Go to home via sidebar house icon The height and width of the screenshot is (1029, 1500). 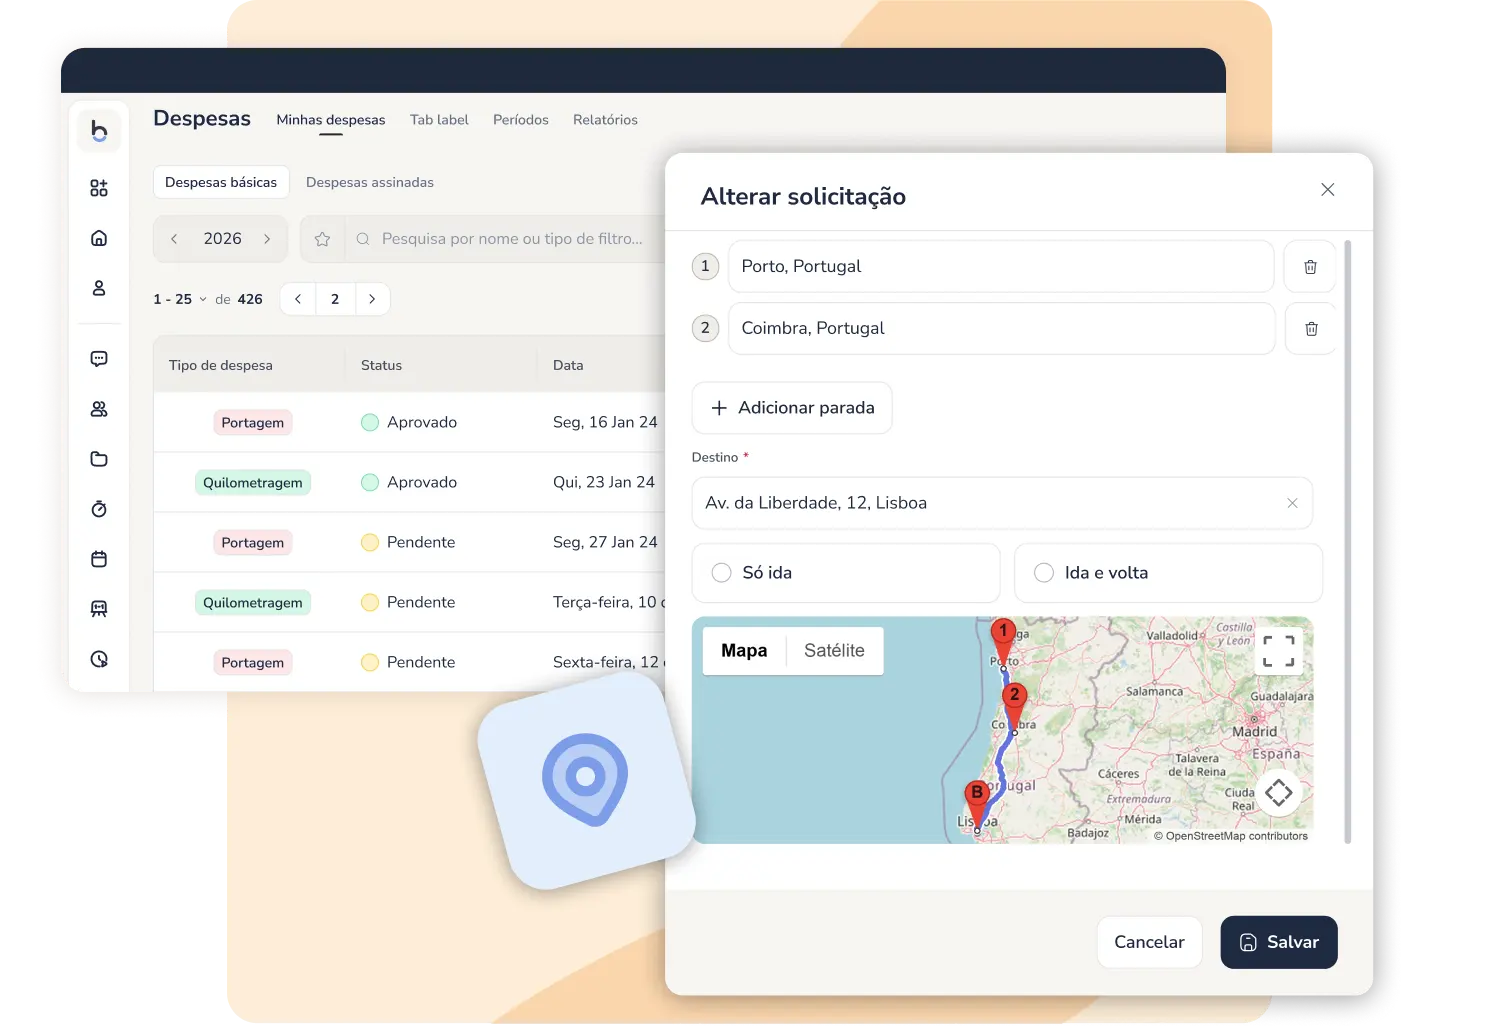click(x=99, y=238)
